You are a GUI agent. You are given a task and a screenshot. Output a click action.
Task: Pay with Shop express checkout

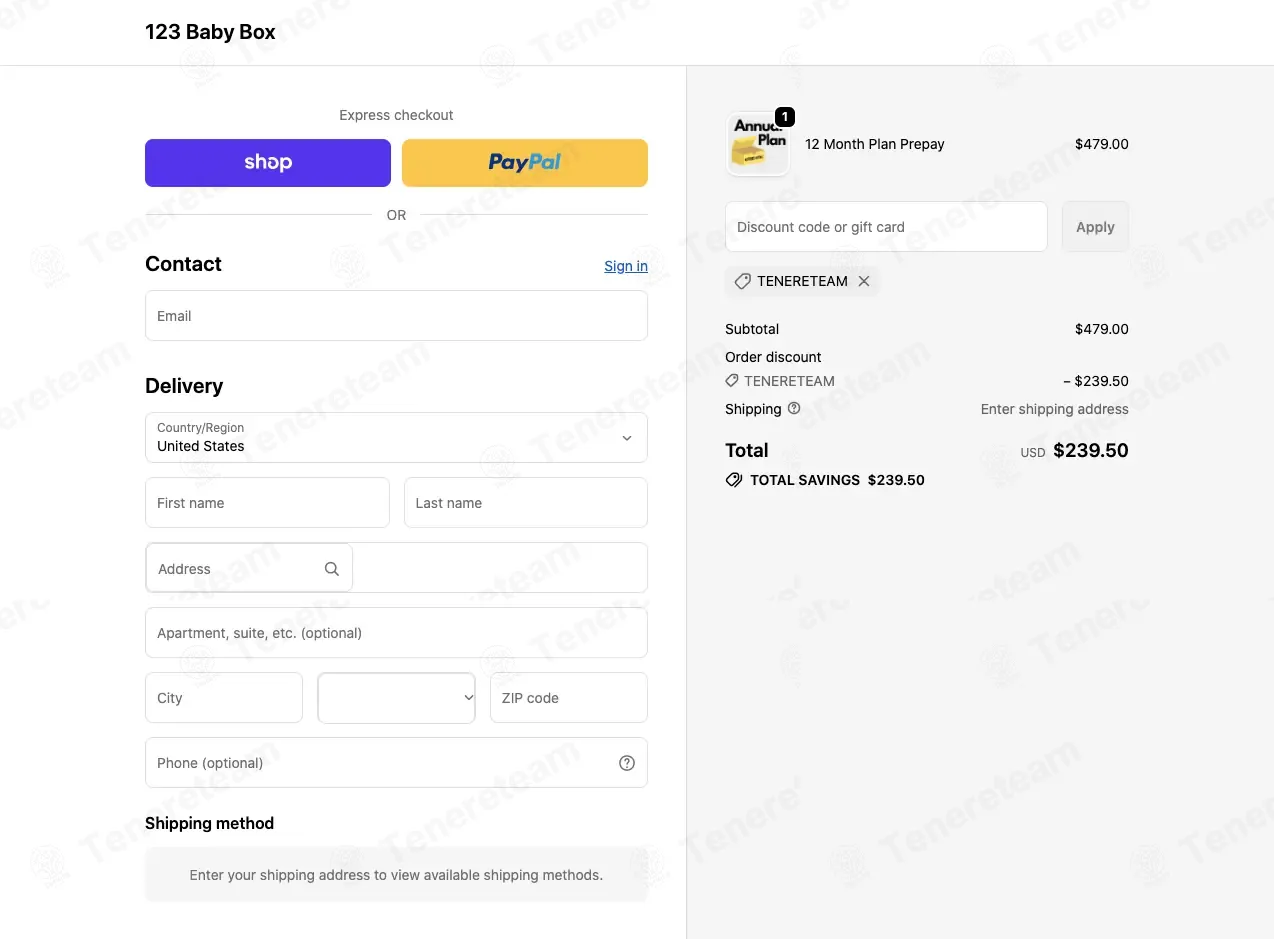[x=268, y=163]
